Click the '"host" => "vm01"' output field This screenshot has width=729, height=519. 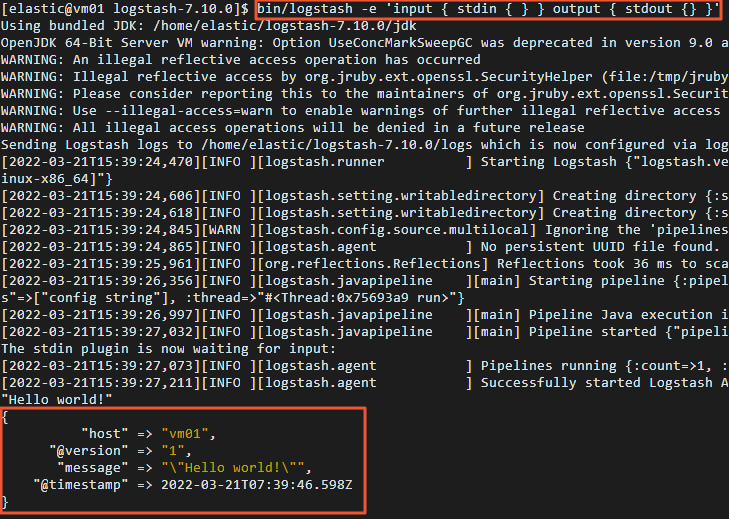click(x=148, y=434)
